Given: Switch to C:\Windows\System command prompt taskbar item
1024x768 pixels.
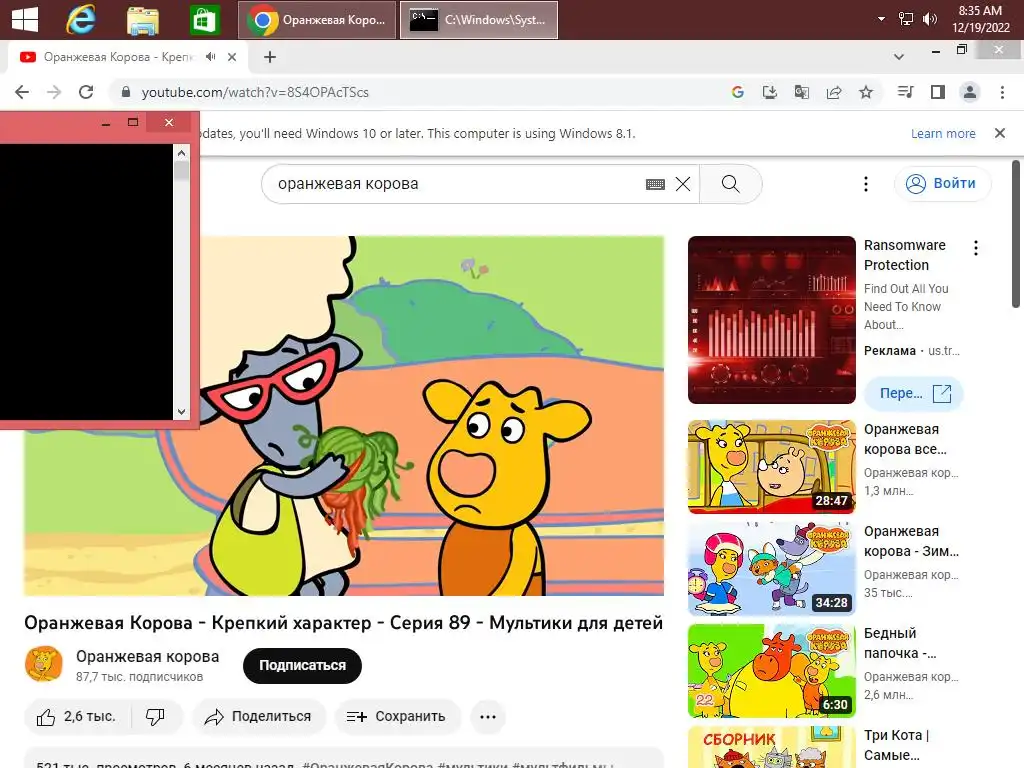Looking at the screenshot, I should point(479,20).
